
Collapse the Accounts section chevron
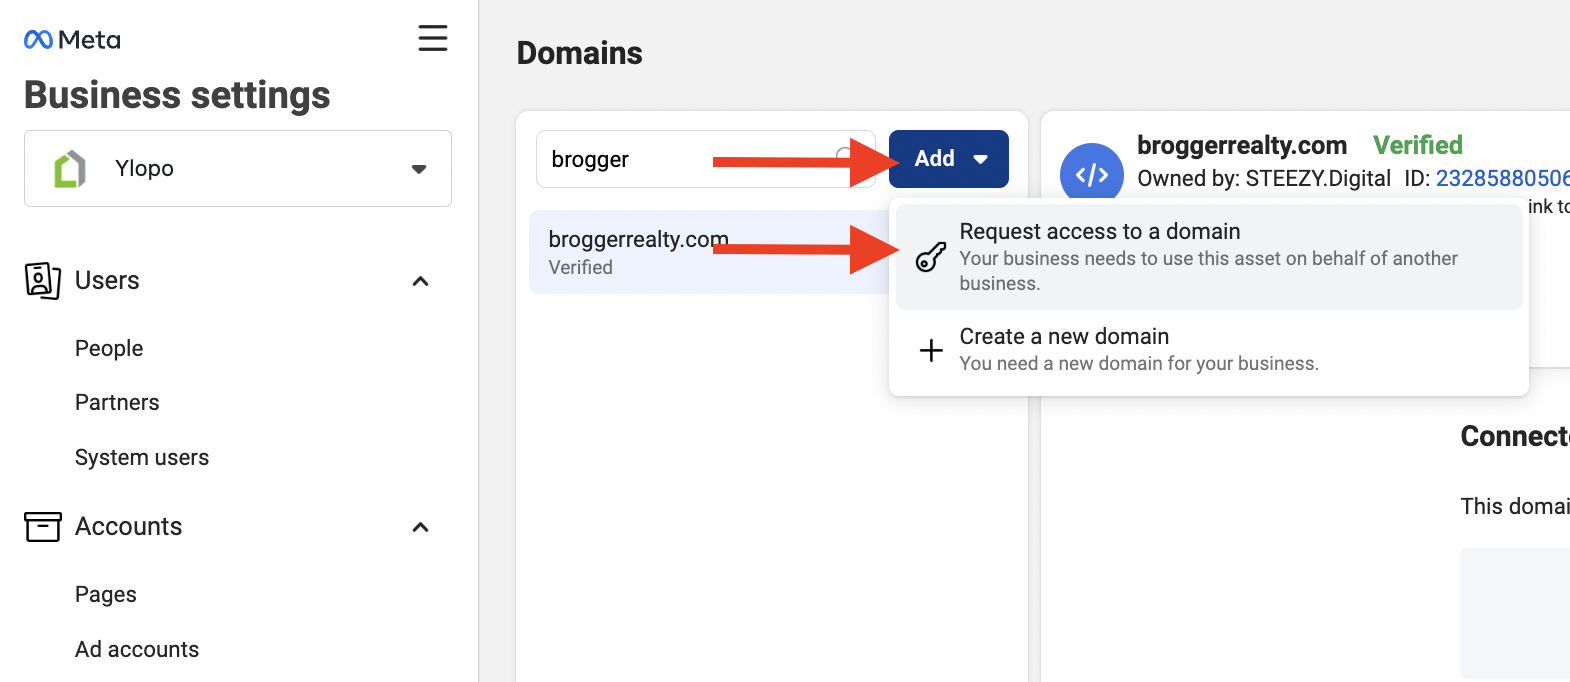click(421, 527)
